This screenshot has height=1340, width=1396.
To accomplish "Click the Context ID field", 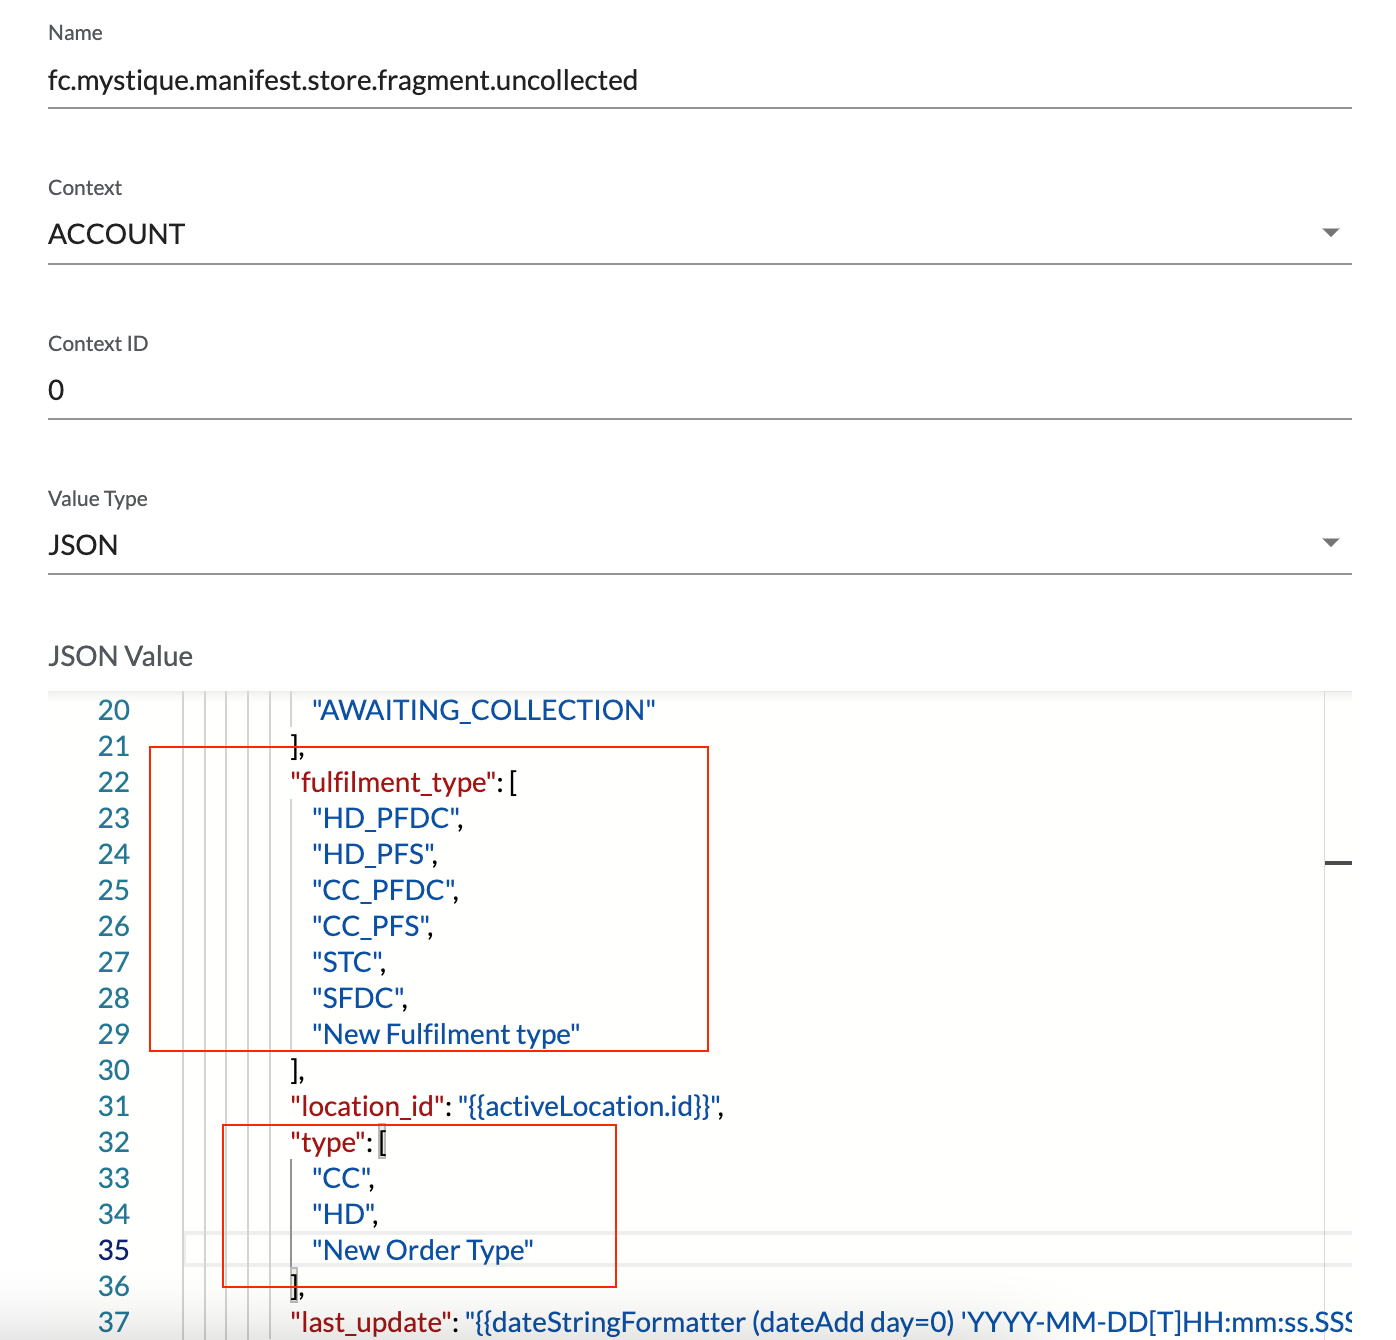I will (x=698, y=390).
